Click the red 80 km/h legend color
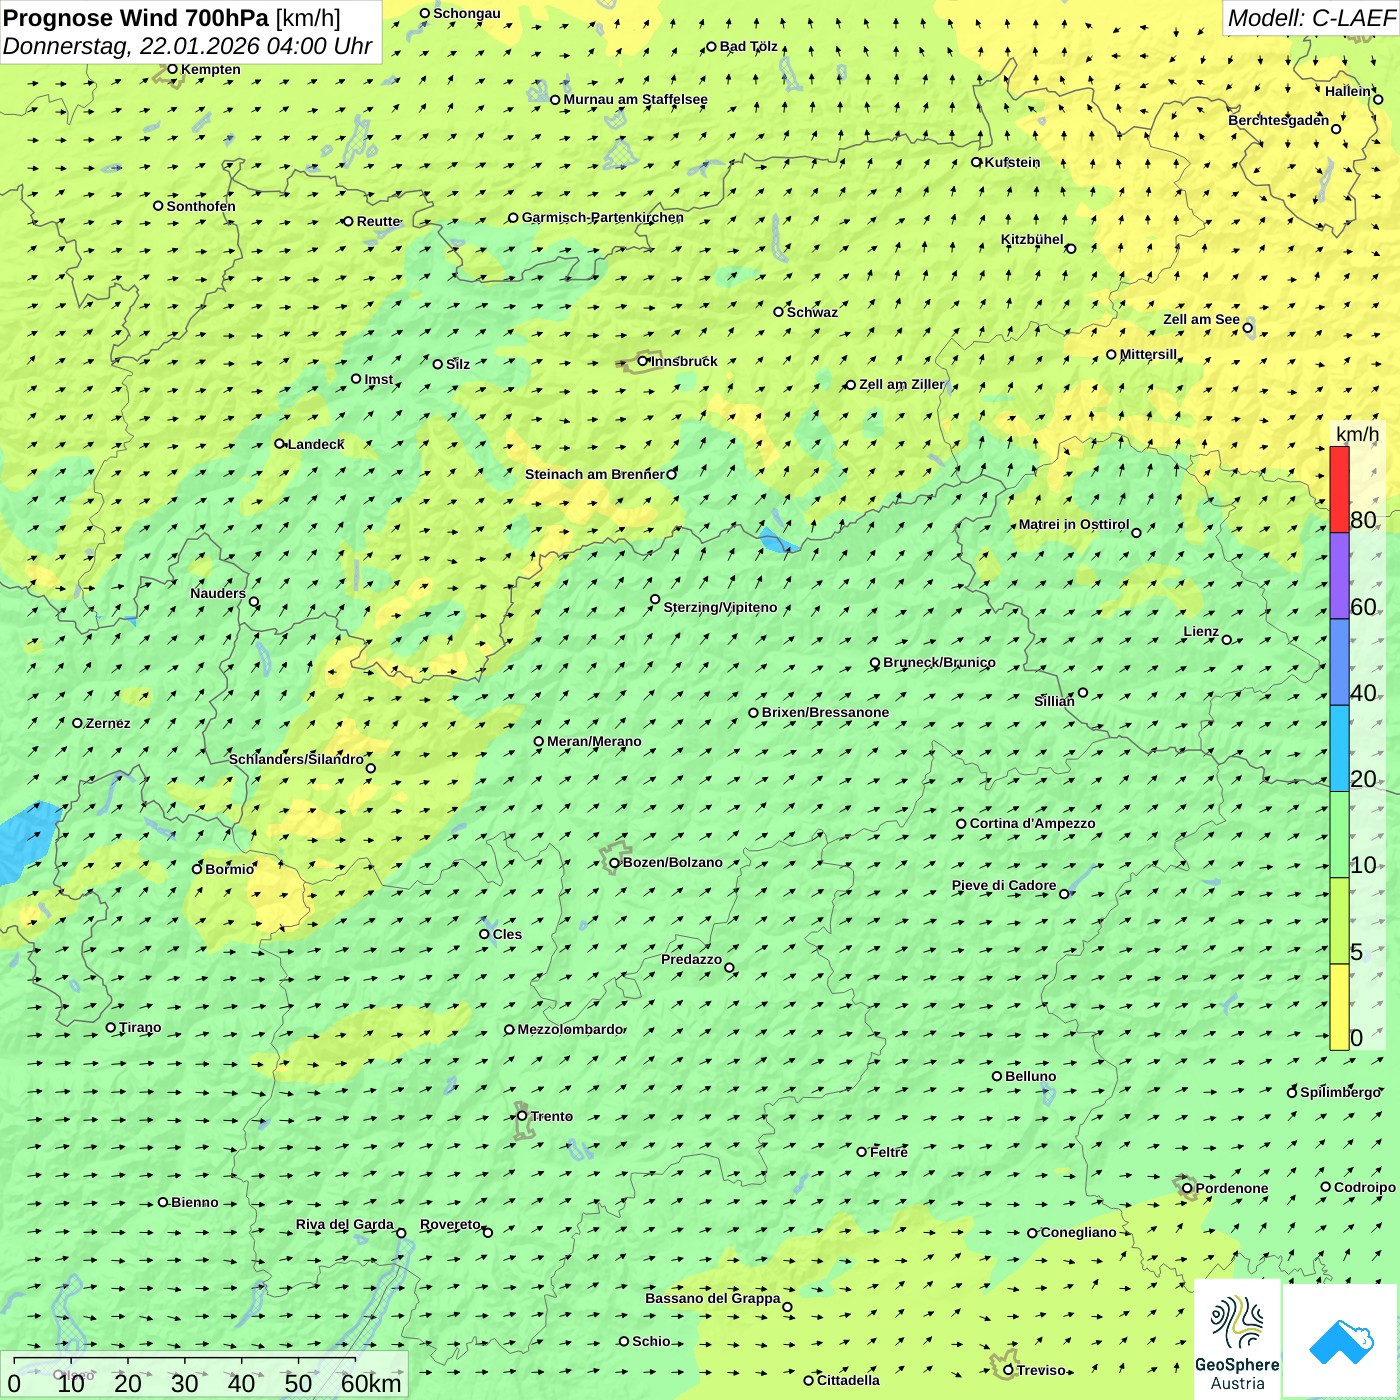 click(1339, 489)
